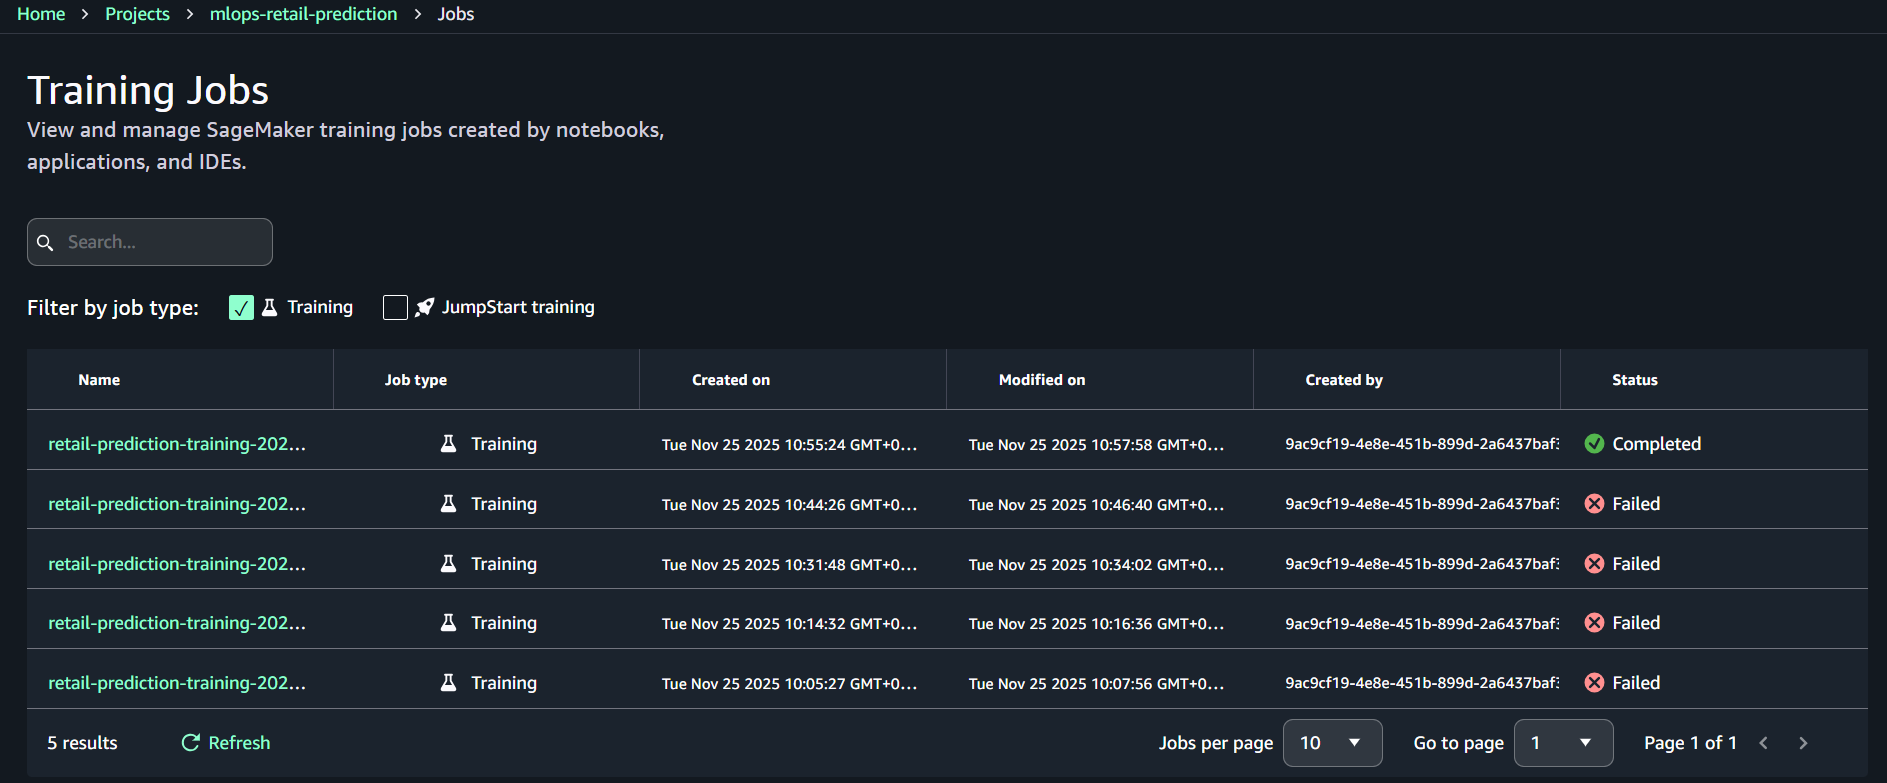Viewport: 1887px width, 783px height.
Task: Click the green Completed status check icon
Action: tap(1595, 444)
